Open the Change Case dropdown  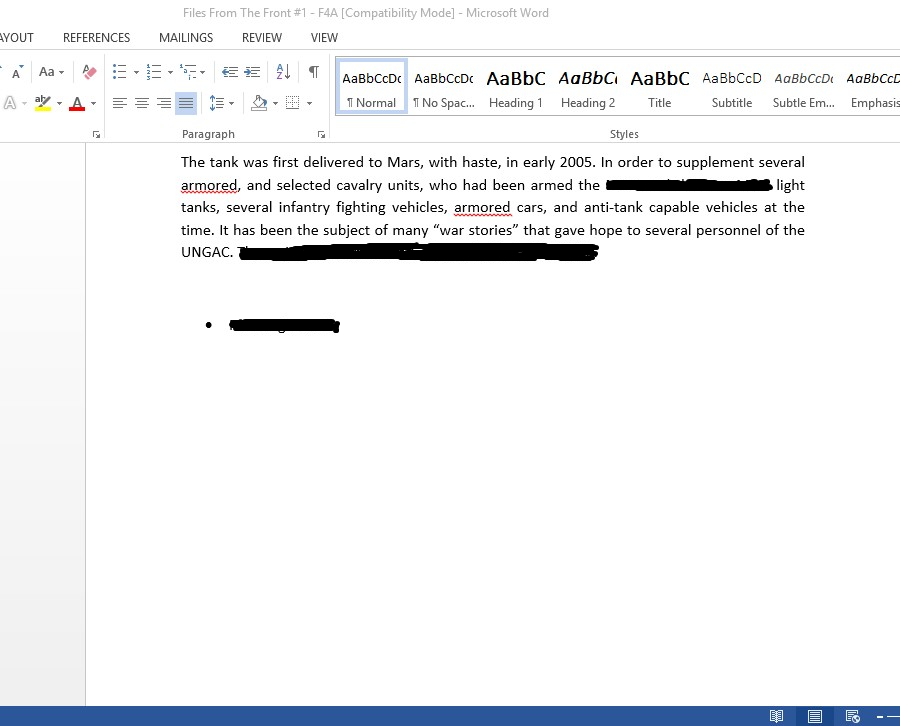[51, 72]
